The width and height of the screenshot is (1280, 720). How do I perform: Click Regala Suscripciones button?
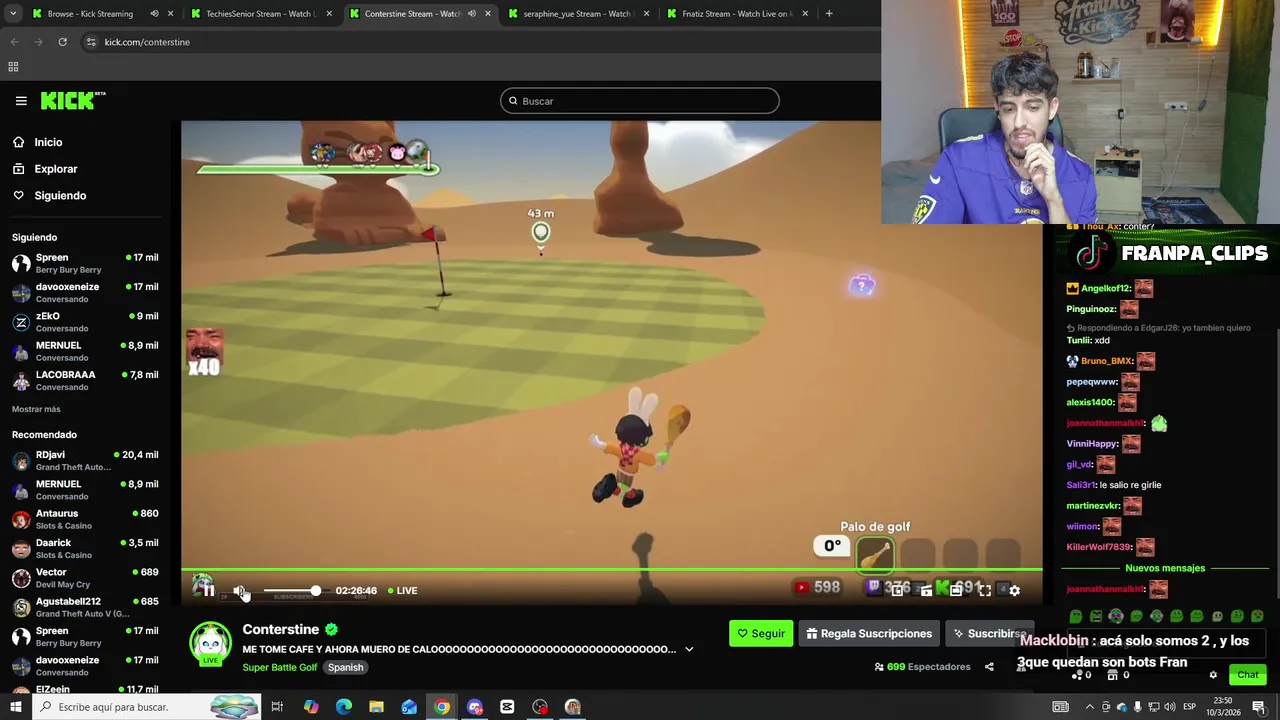click(x=869, y=634)
